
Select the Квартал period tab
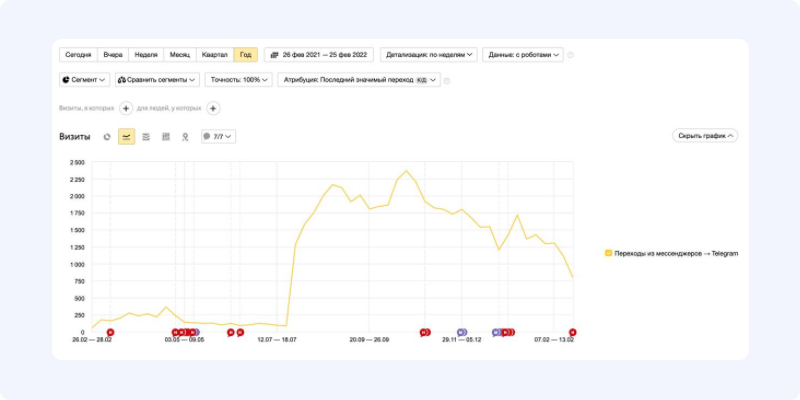click(215, 55)
